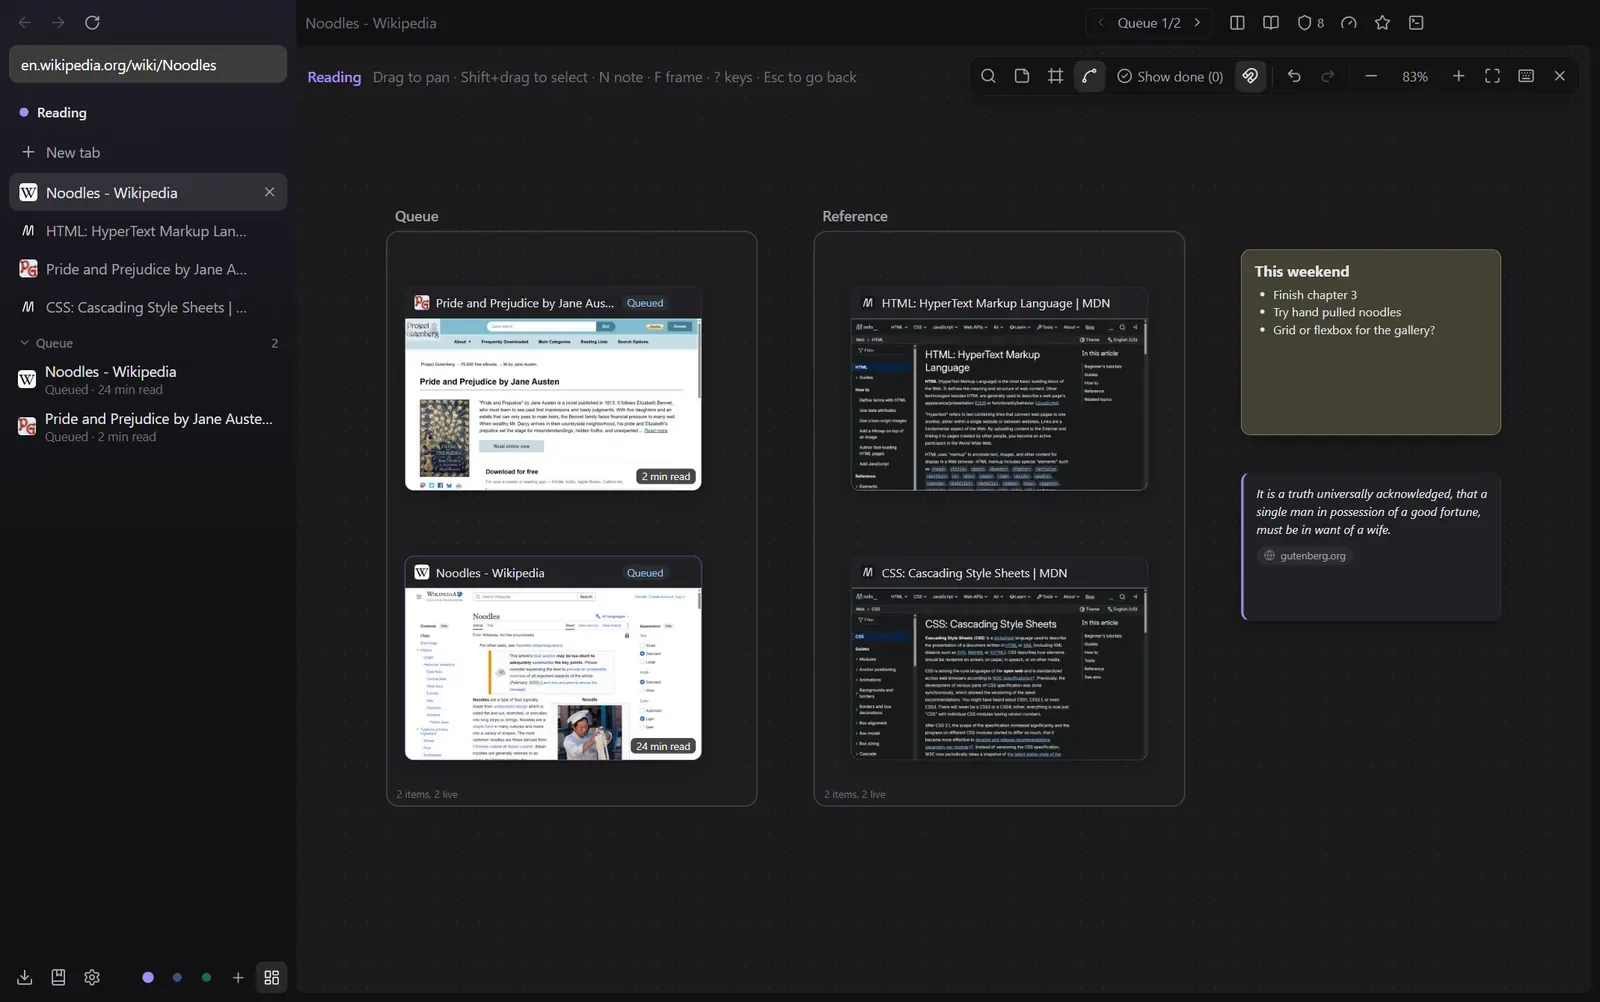Add a new note with the note icon
Screen dimensions: 1600x1002
(1022, 76)
